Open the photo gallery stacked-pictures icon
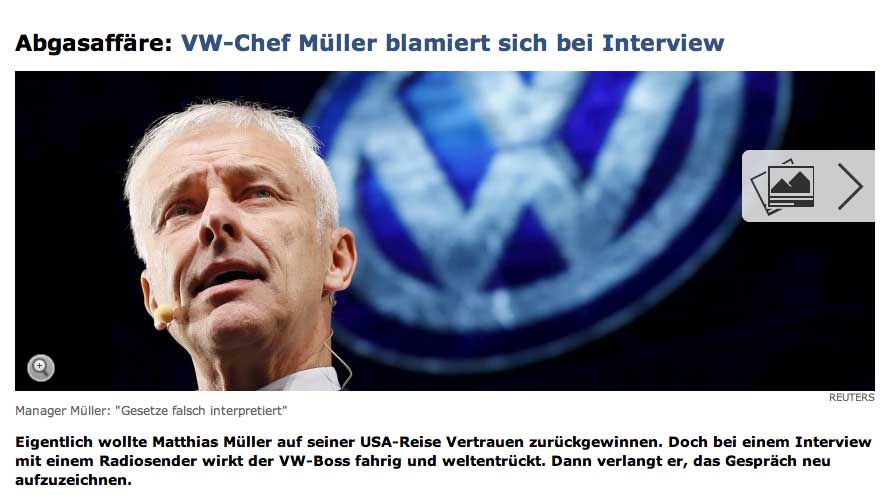Screen dimensions: 891x501 point(783,186)
